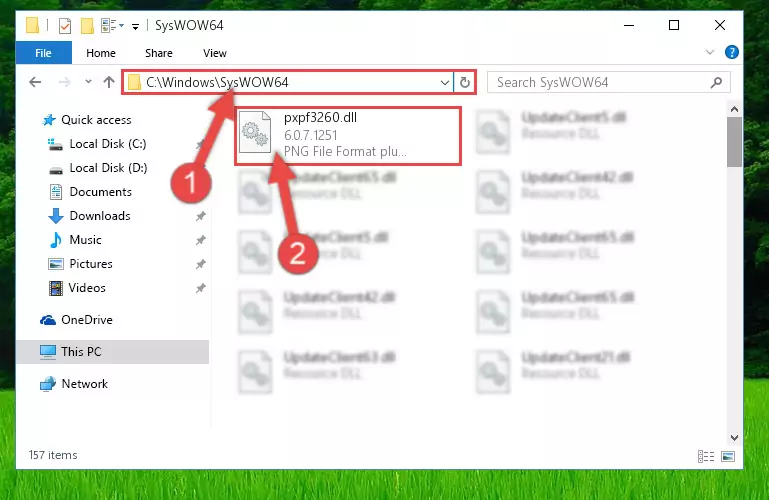
Task: Expand address bar history dropdown
Action: pyautogui.click(x=445, y=82)
